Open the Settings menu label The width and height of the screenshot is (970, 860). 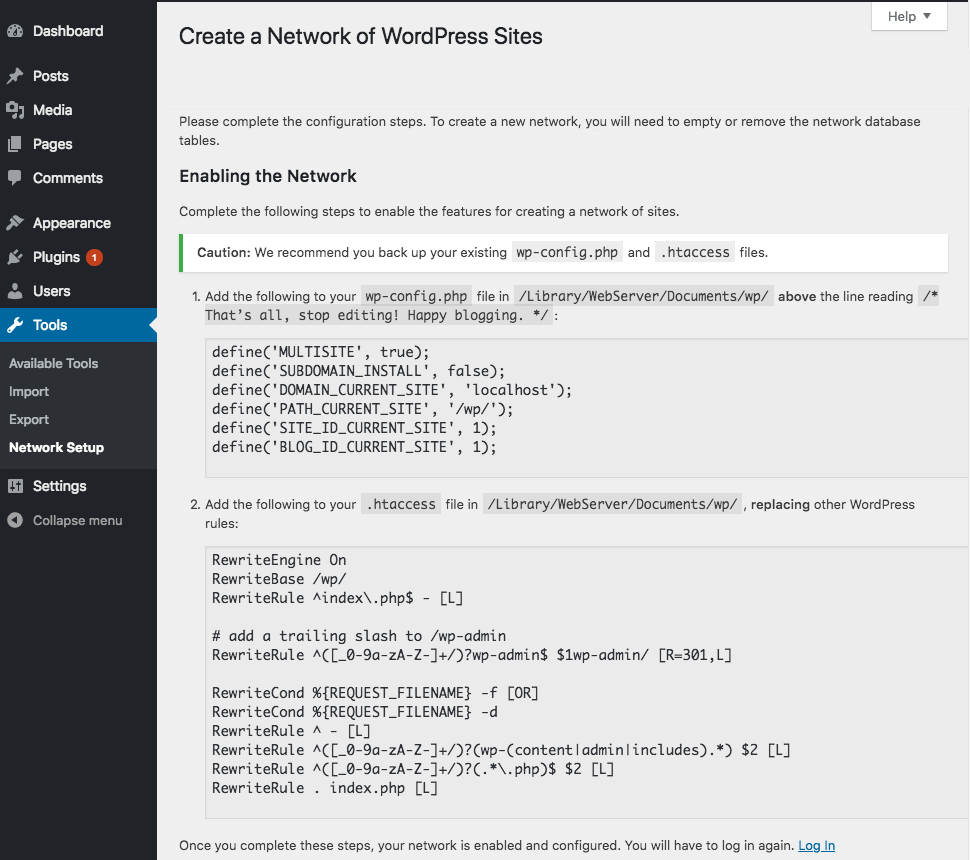(x=59, y=486)
